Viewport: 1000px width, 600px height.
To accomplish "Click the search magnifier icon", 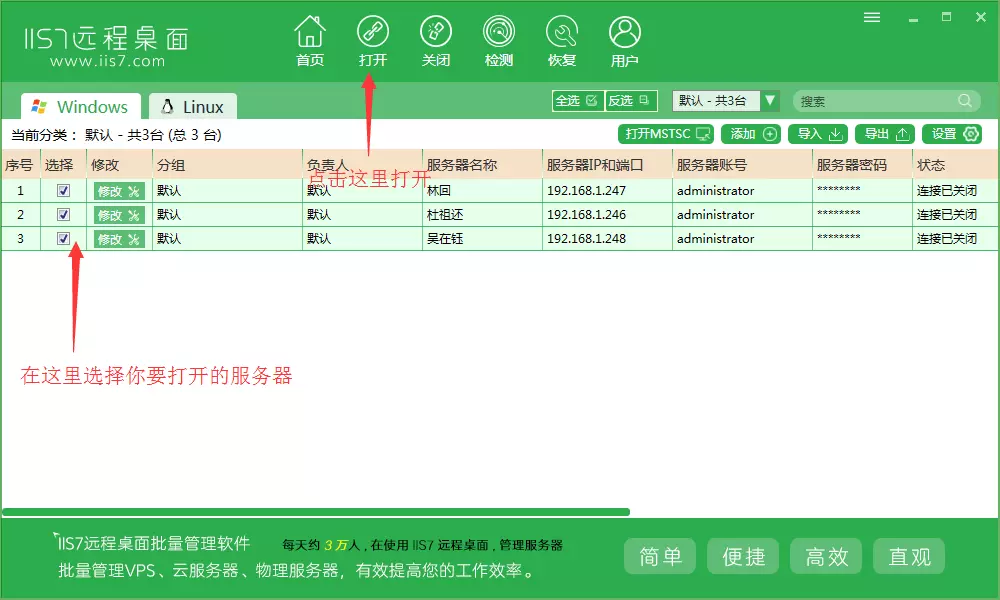I will click(x=965, y=101).
